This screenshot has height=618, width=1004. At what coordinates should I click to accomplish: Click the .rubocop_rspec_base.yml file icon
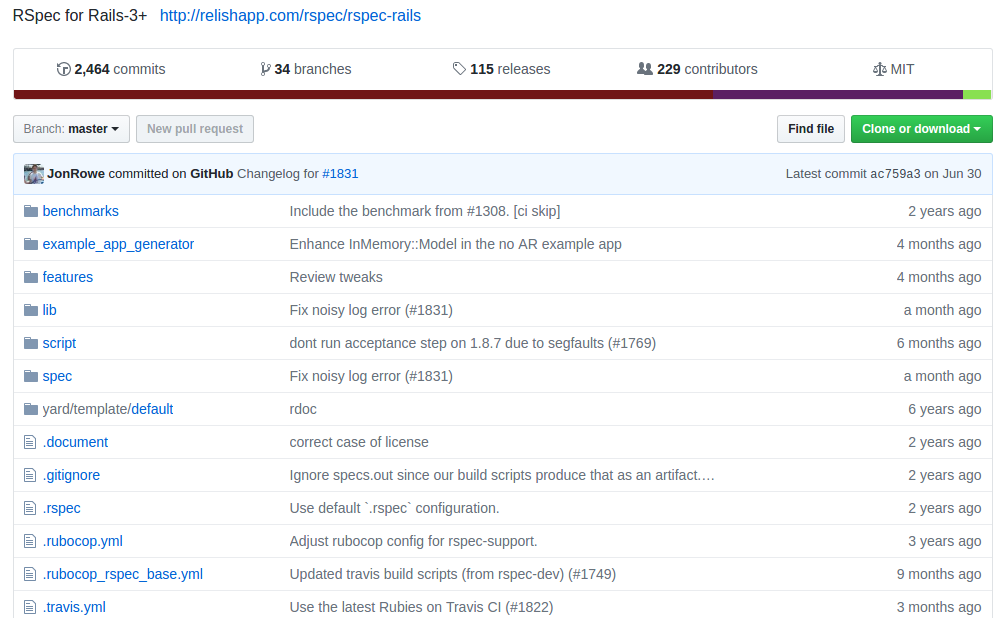click(x=30, y=574)
